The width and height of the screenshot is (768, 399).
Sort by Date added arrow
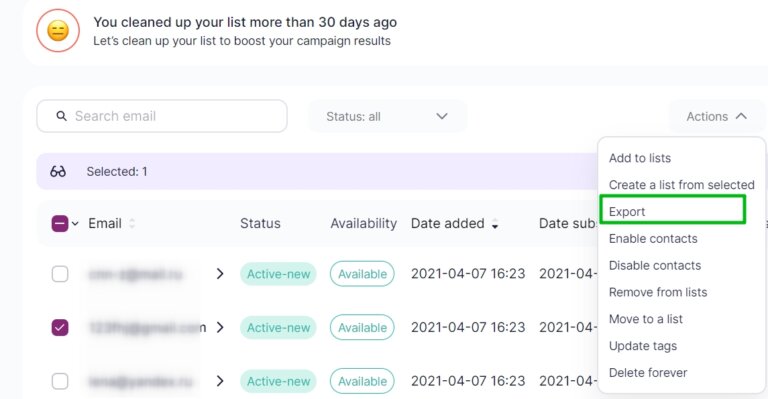[495, 225]
